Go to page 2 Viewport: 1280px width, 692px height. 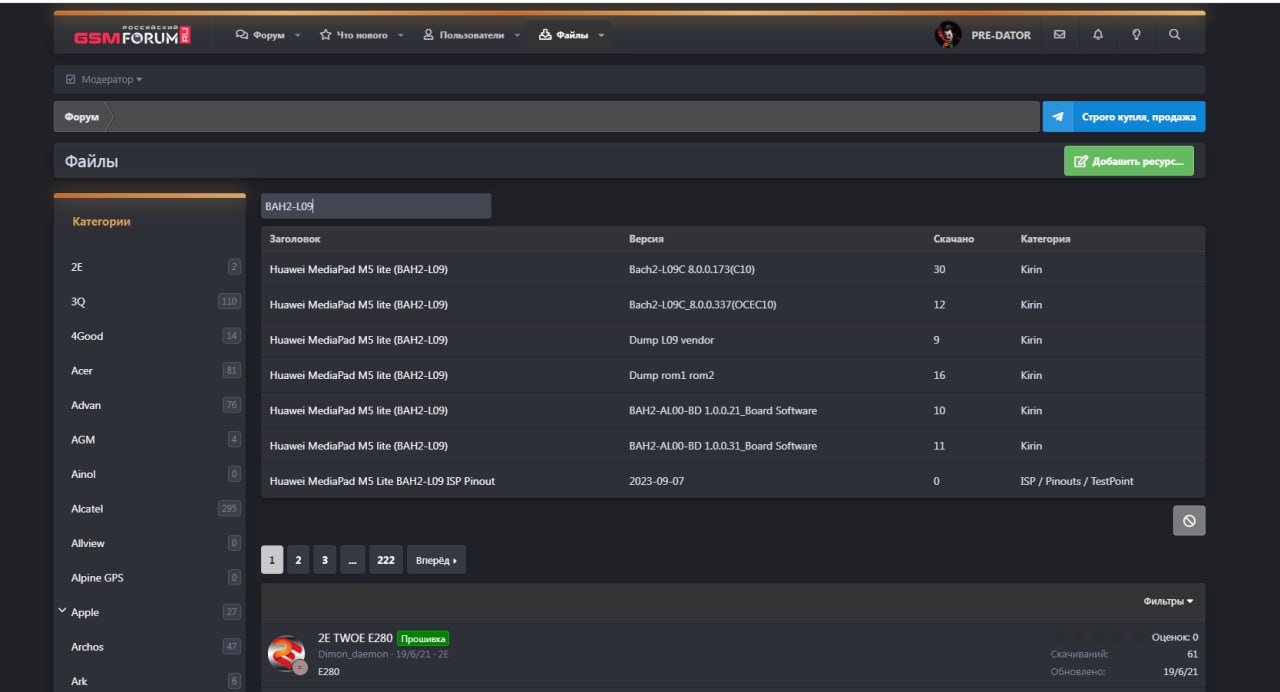pyautogui.click(x=298, y=560)
